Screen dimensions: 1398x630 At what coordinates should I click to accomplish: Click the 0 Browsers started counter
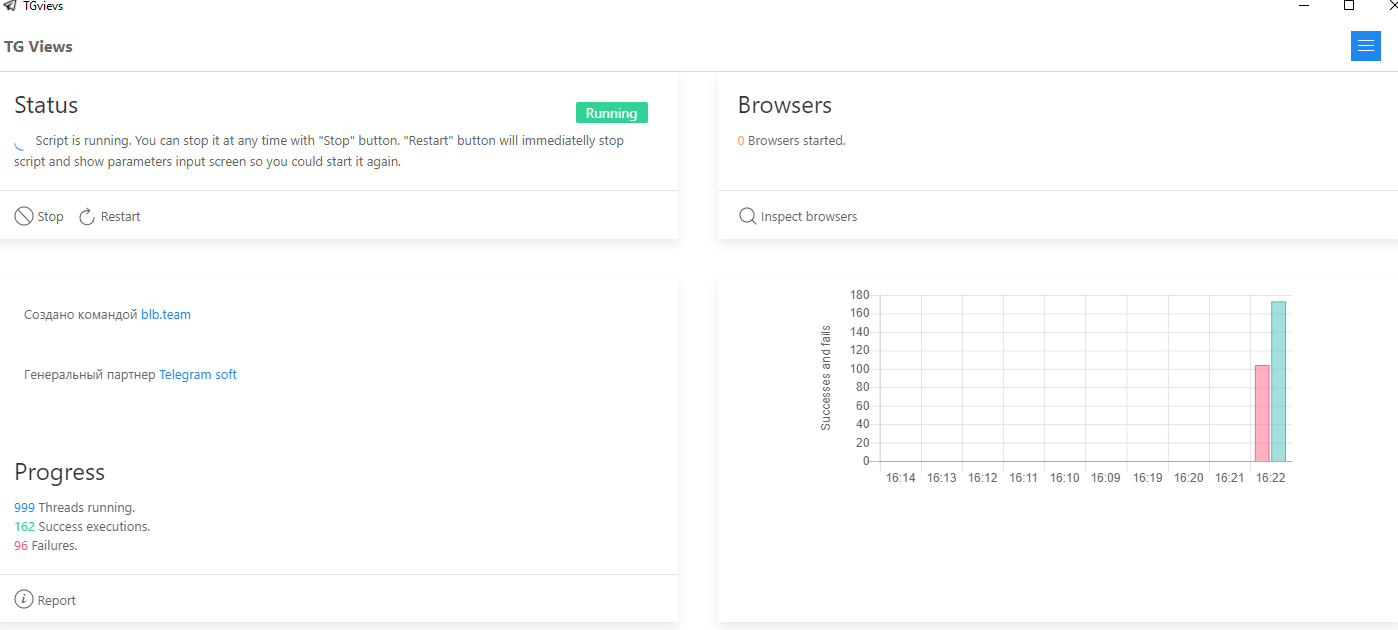tap(741, 140)
